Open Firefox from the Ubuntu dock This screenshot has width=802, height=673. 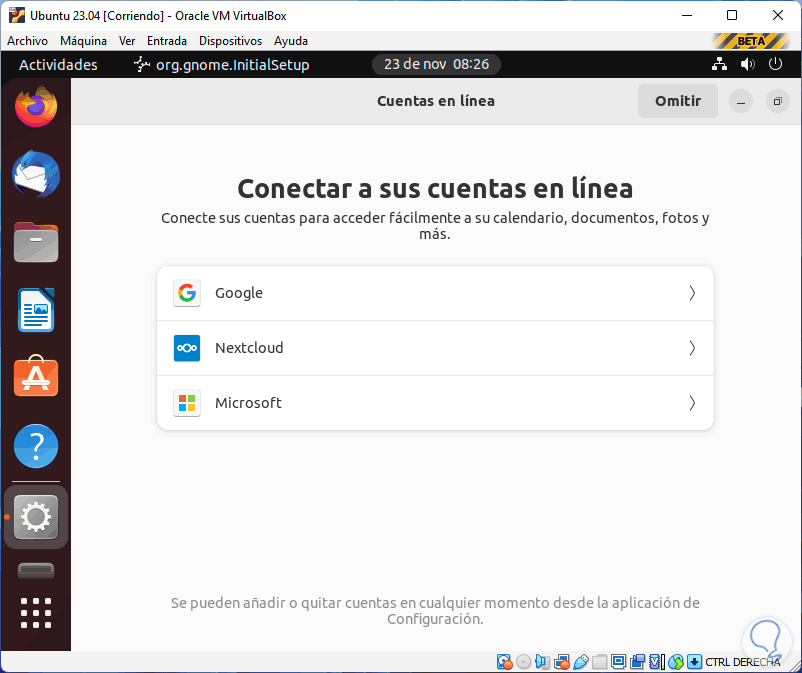36,106
